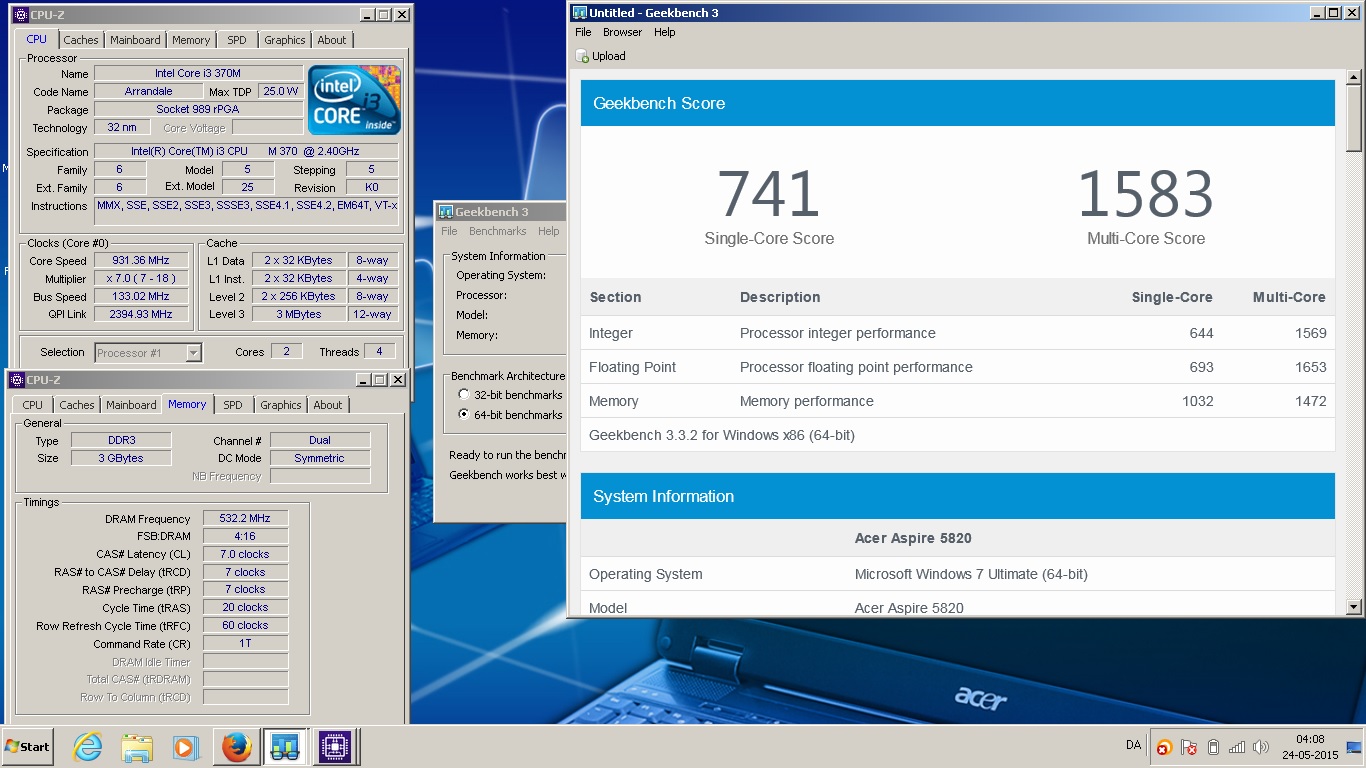Open Mainboard tab in top CPU-Z window
This screenshot has width=1366, height=768.
(135, 40)
